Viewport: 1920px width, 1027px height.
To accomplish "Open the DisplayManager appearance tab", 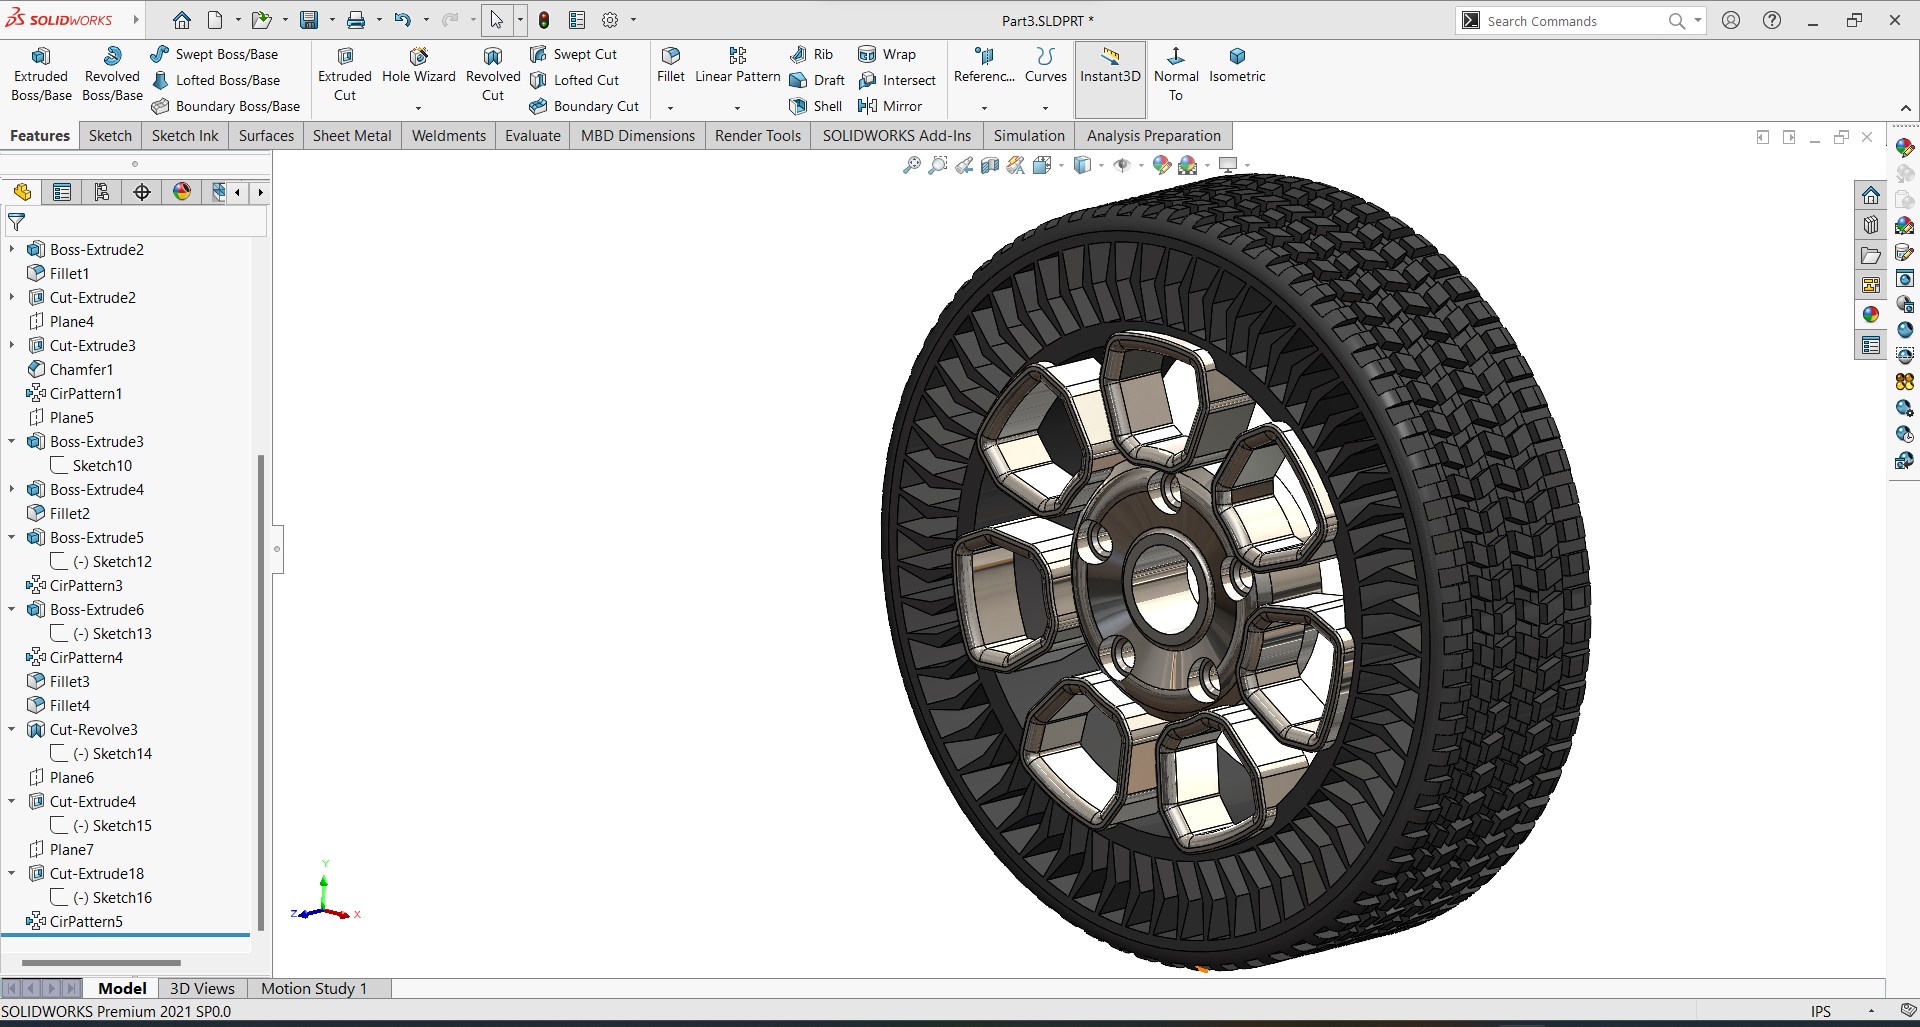I will 182,192.
